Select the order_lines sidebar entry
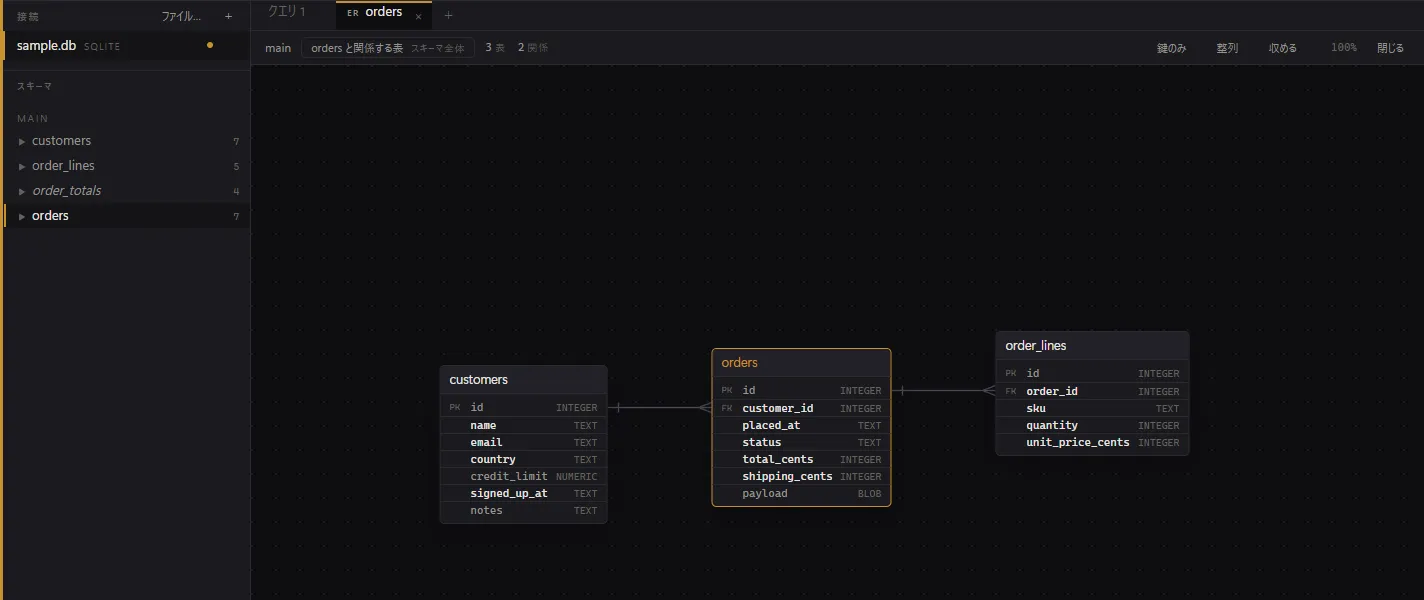The height and width of the screenshot is (600, 1424). tap(127, 166)
